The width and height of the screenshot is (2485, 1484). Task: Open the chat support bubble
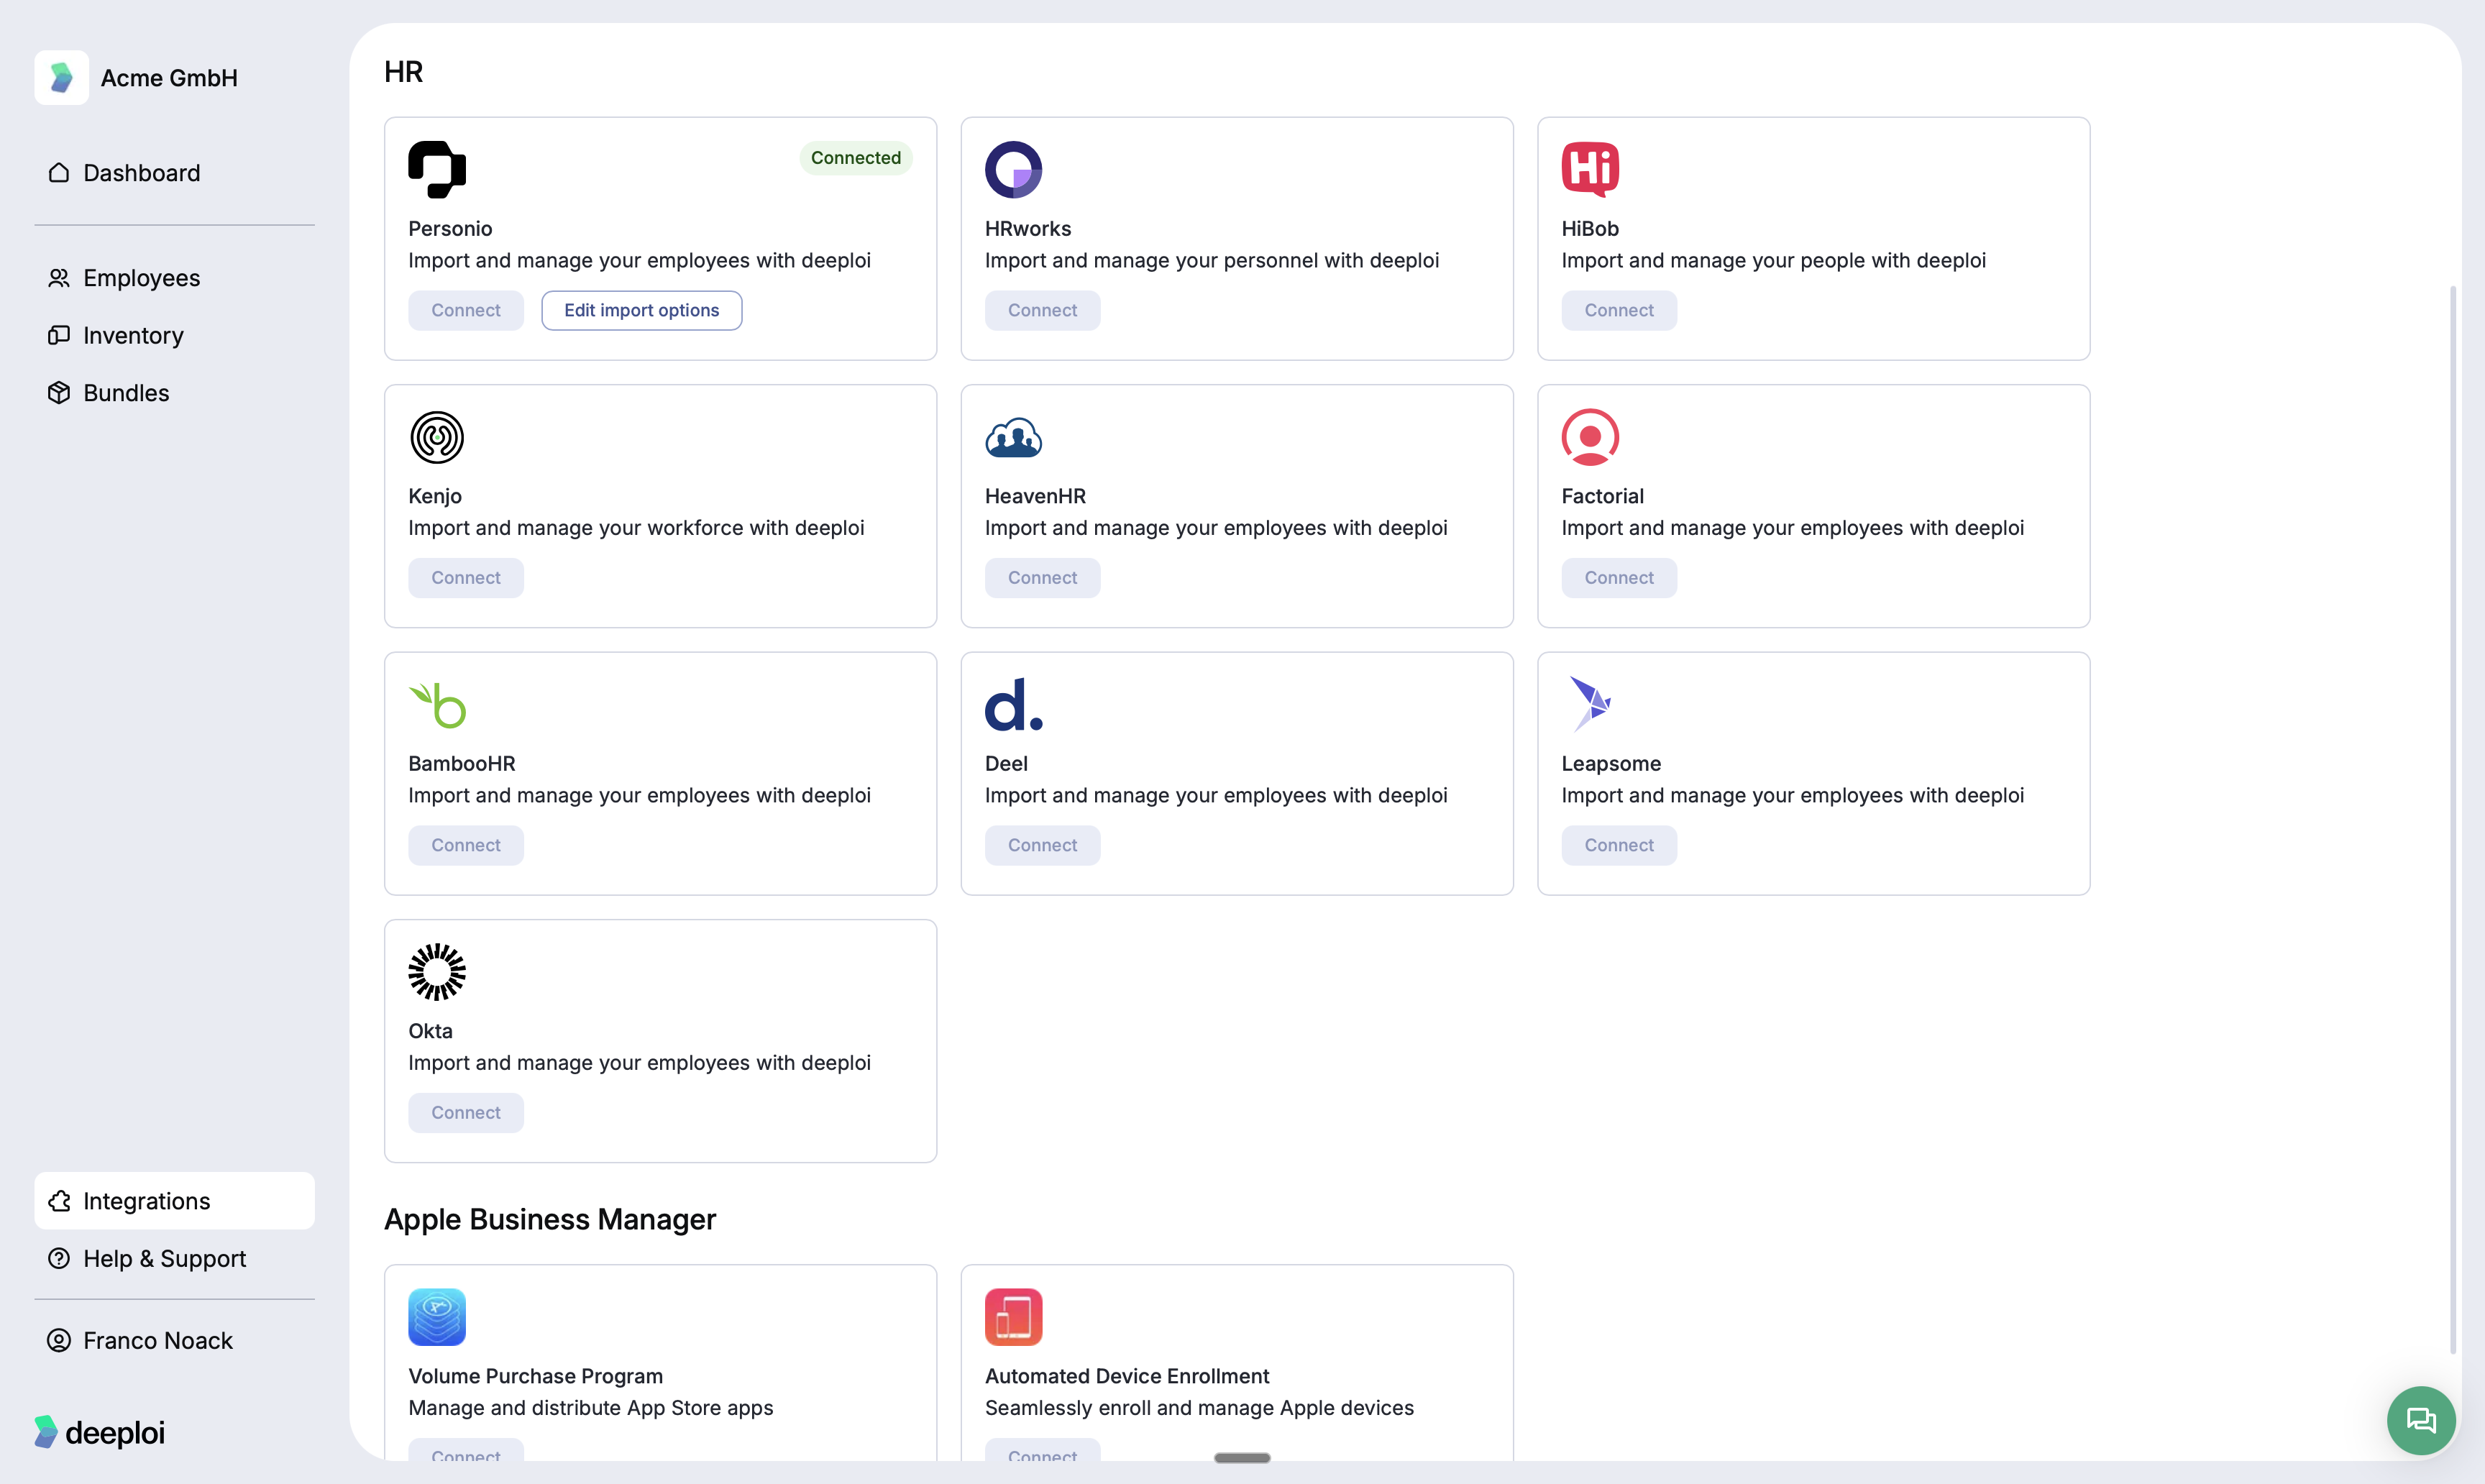tap(2421, 1420)
